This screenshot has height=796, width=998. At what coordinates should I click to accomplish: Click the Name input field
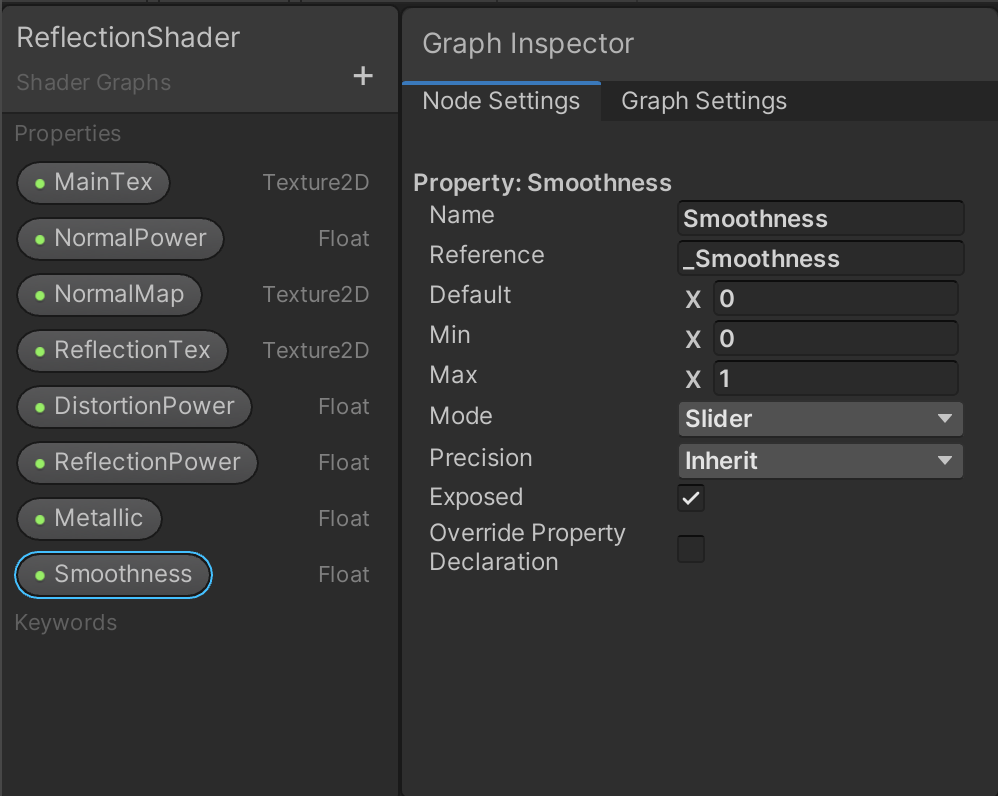[820, 219]
